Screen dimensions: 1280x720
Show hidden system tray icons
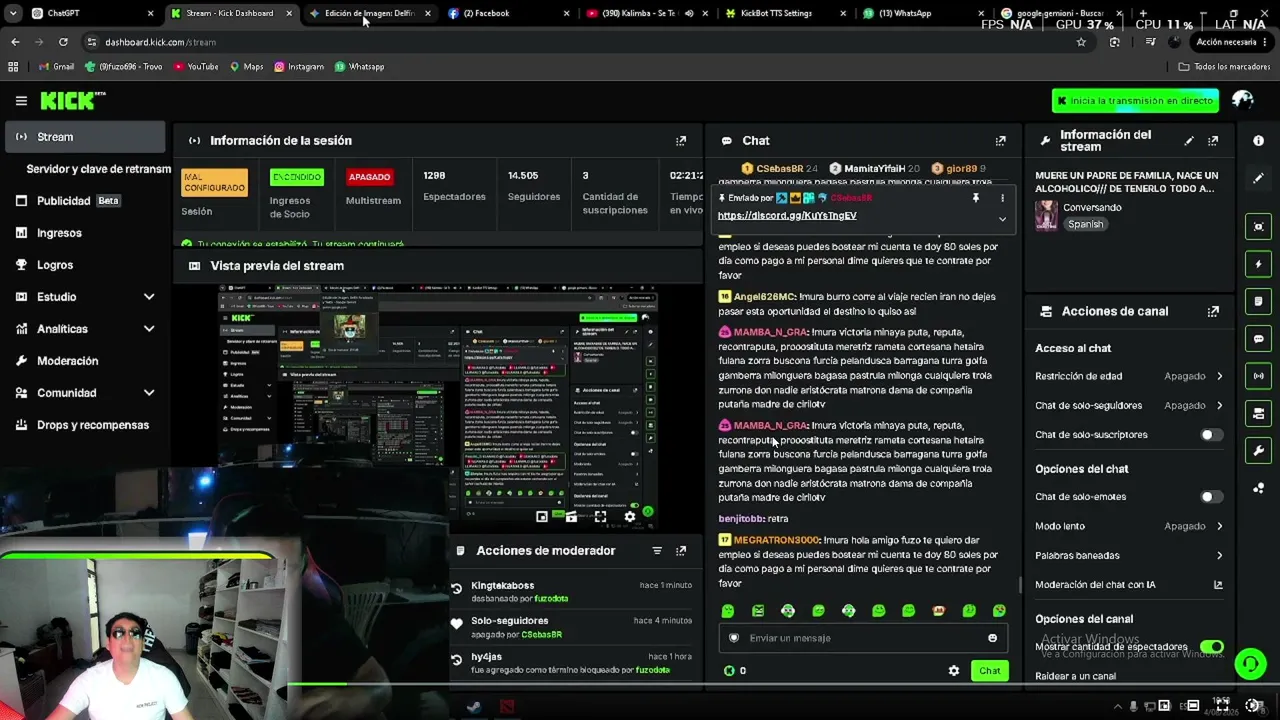tap(1119, 707)
